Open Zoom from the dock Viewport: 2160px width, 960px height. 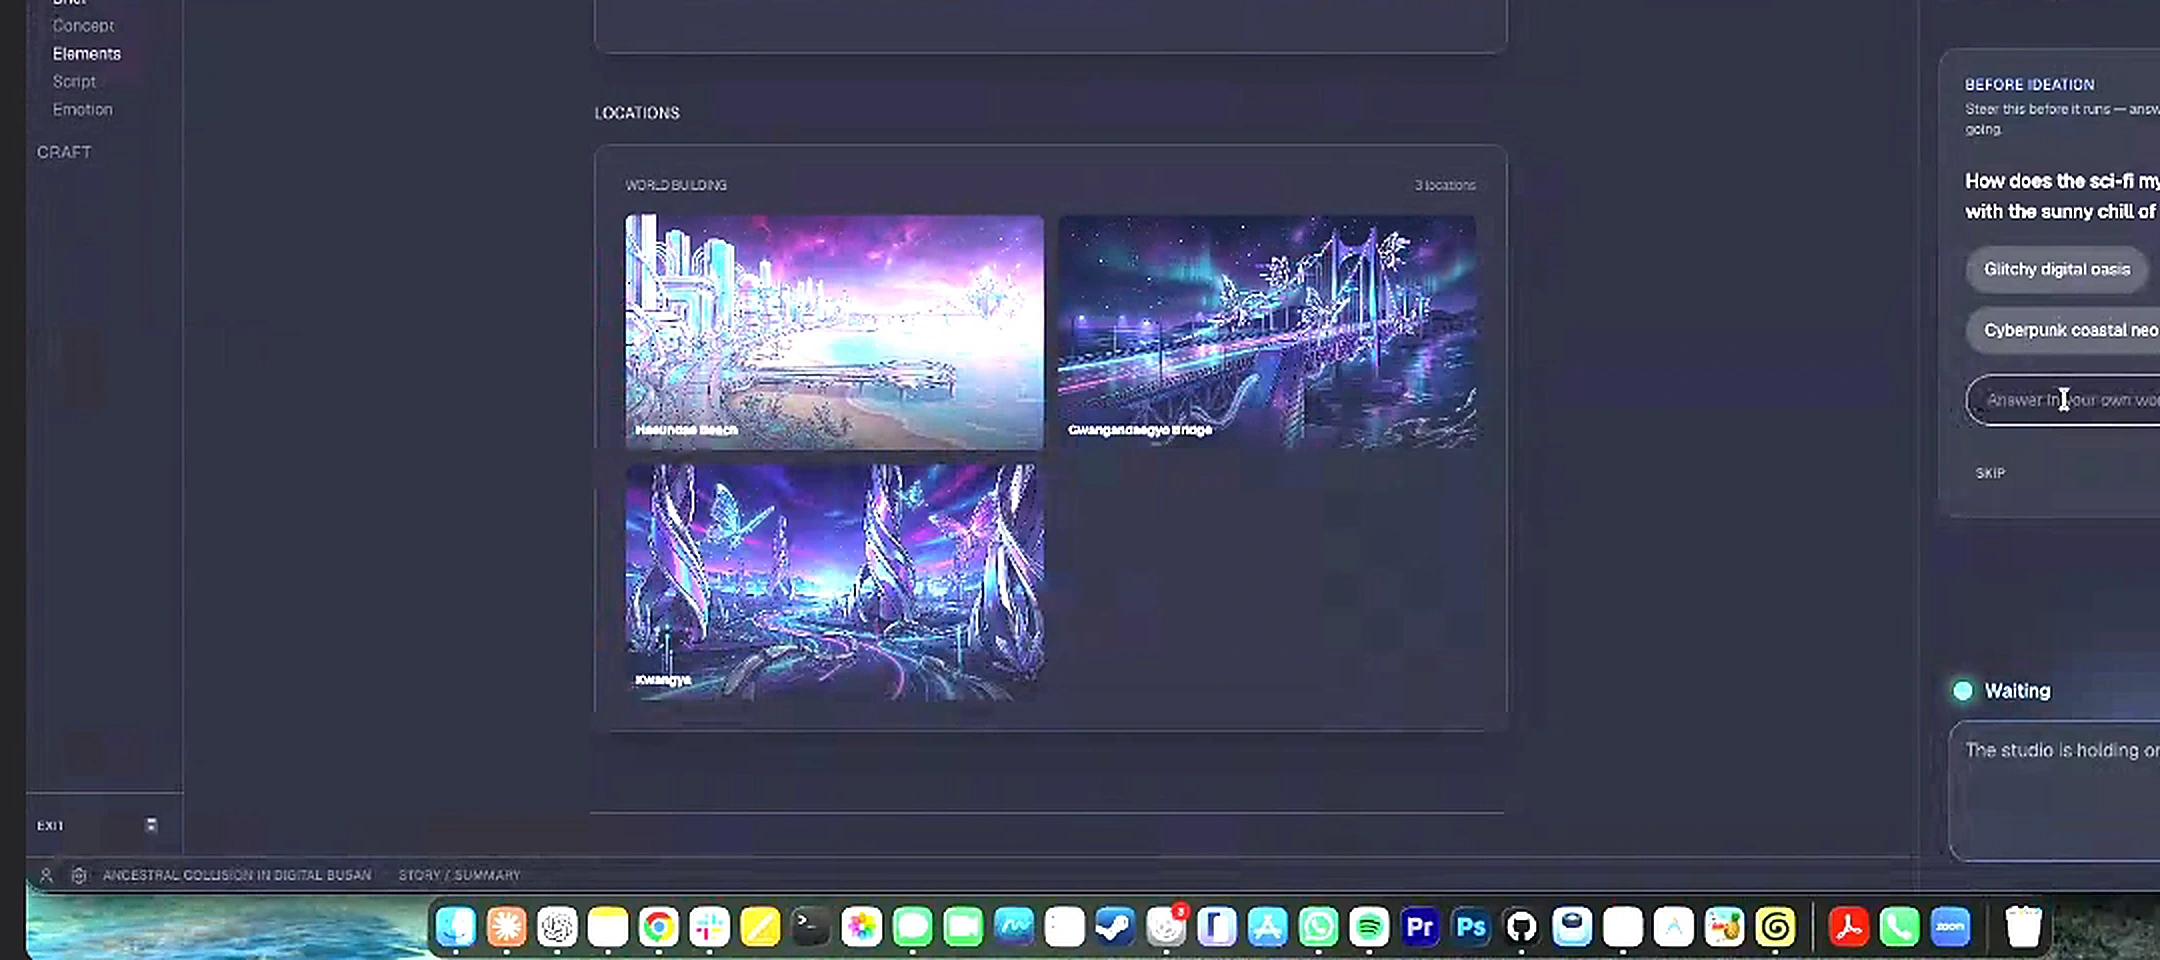[x=1951, y=927]
